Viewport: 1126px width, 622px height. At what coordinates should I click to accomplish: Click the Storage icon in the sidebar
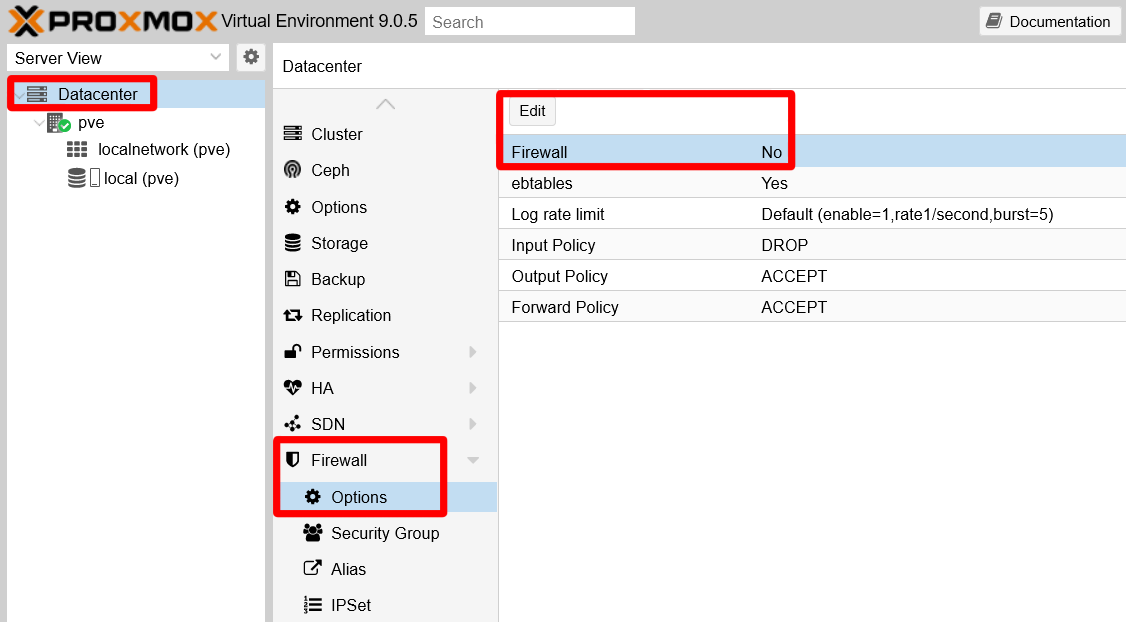(x=294, y=243)
